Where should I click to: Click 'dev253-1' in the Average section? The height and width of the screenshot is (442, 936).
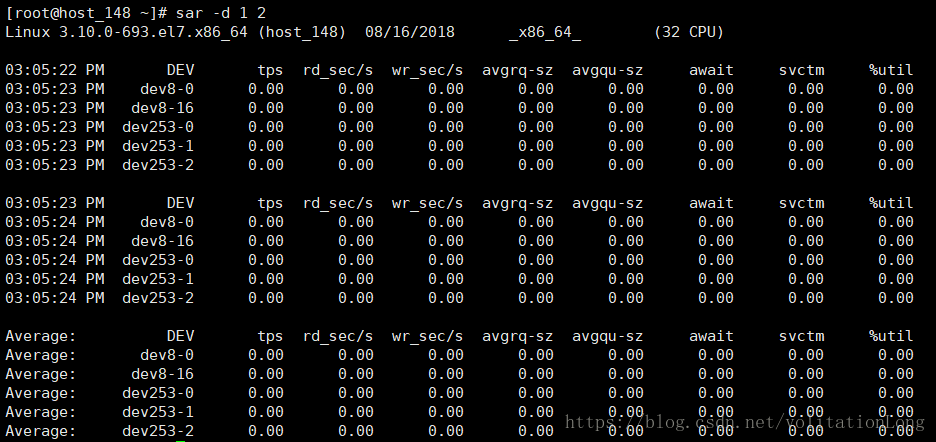coord(158,412)
